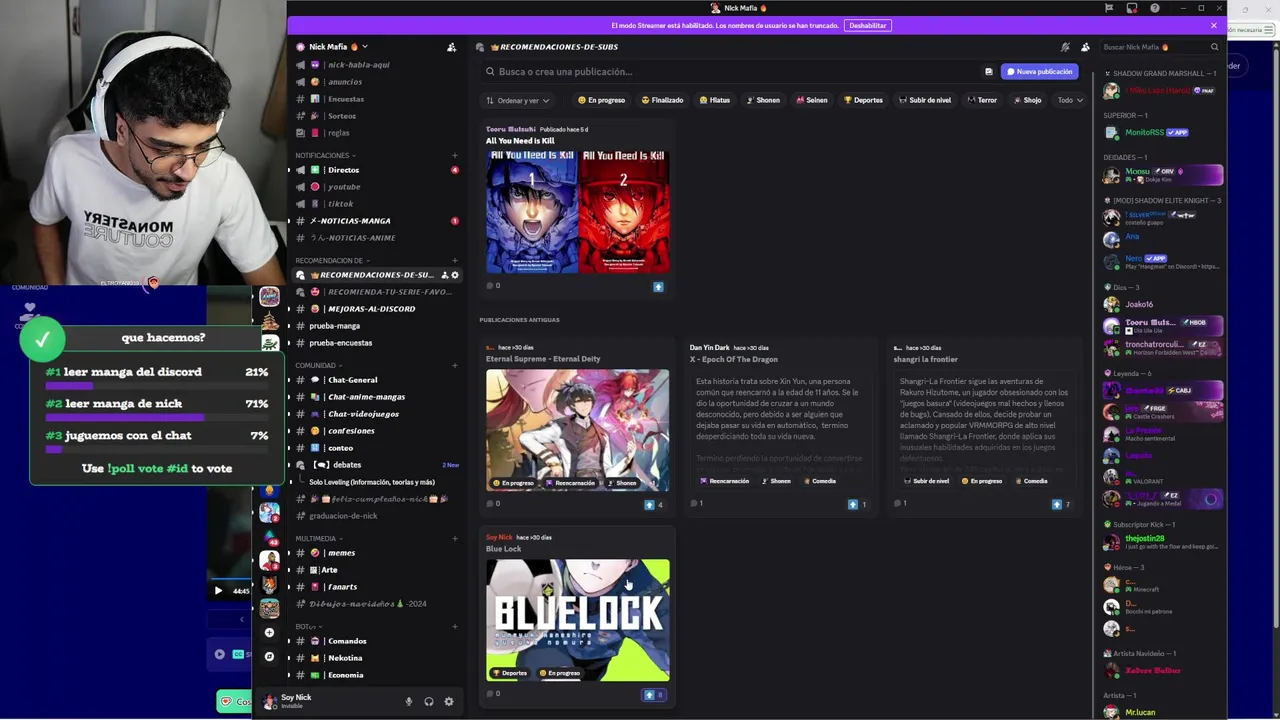Open the Solo Leveling thread under debates
Screen dimensions: 1280x720
(372, 482)
